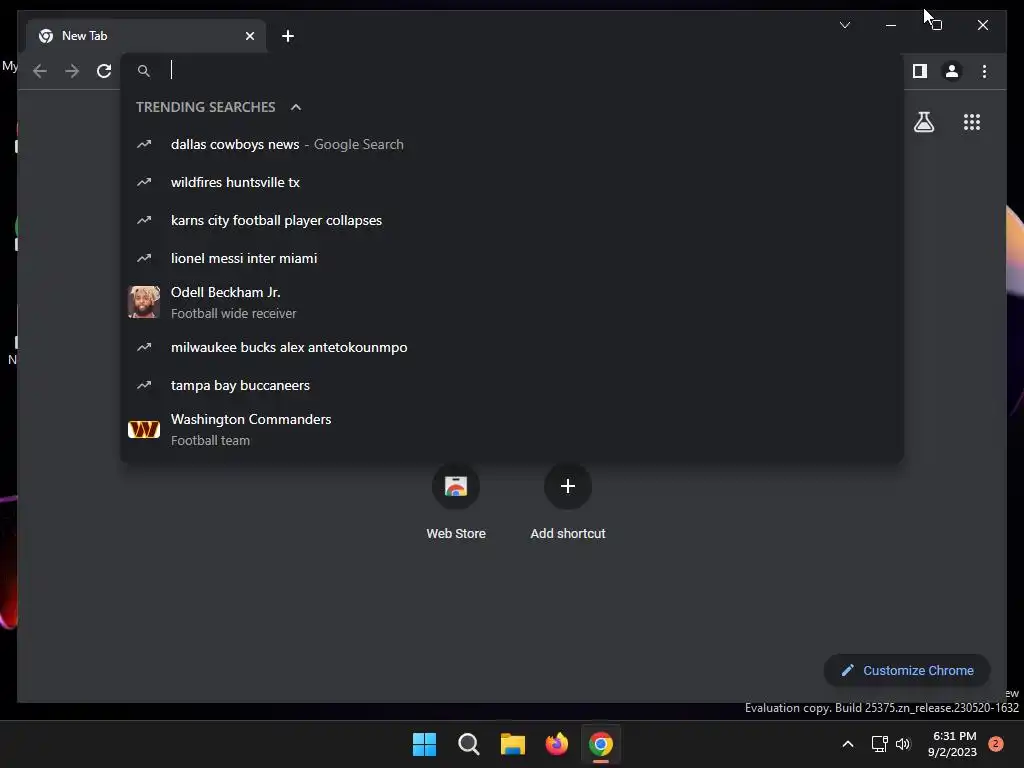Screen dimensions: 1024x768
Task: Click trending arrow beside dallas cowboys news
Action: [x=144, y=144]
